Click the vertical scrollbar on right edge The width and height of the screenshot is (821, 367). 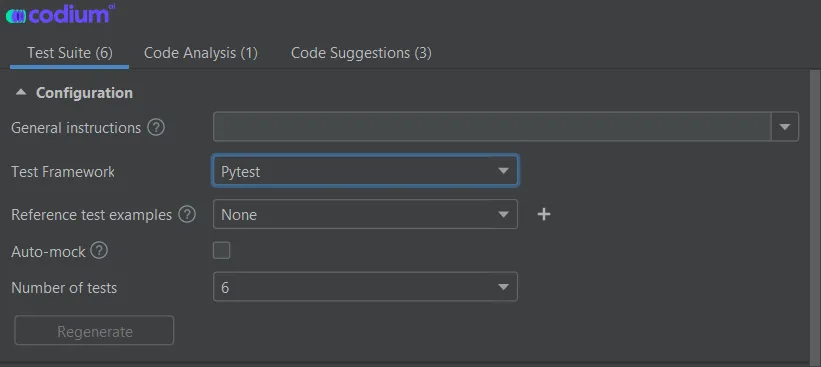(x=815, y=215)
